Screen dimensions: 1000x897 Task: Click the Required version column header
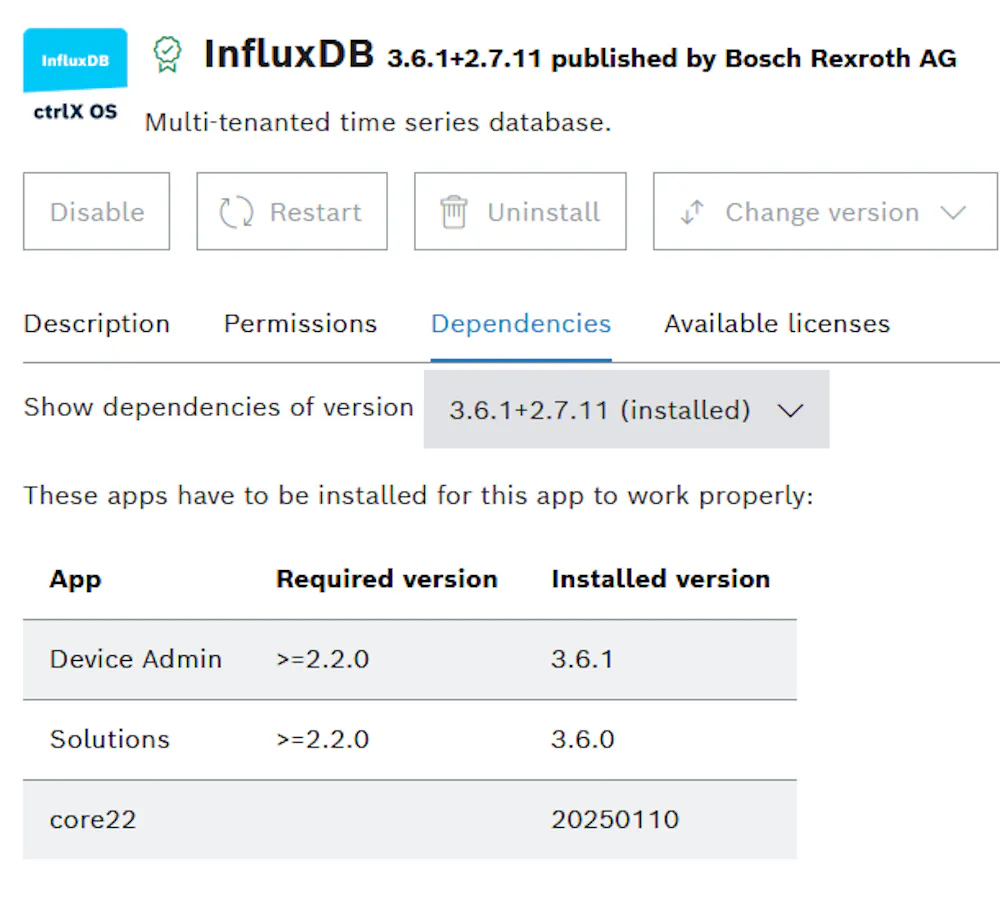(386, 579)
